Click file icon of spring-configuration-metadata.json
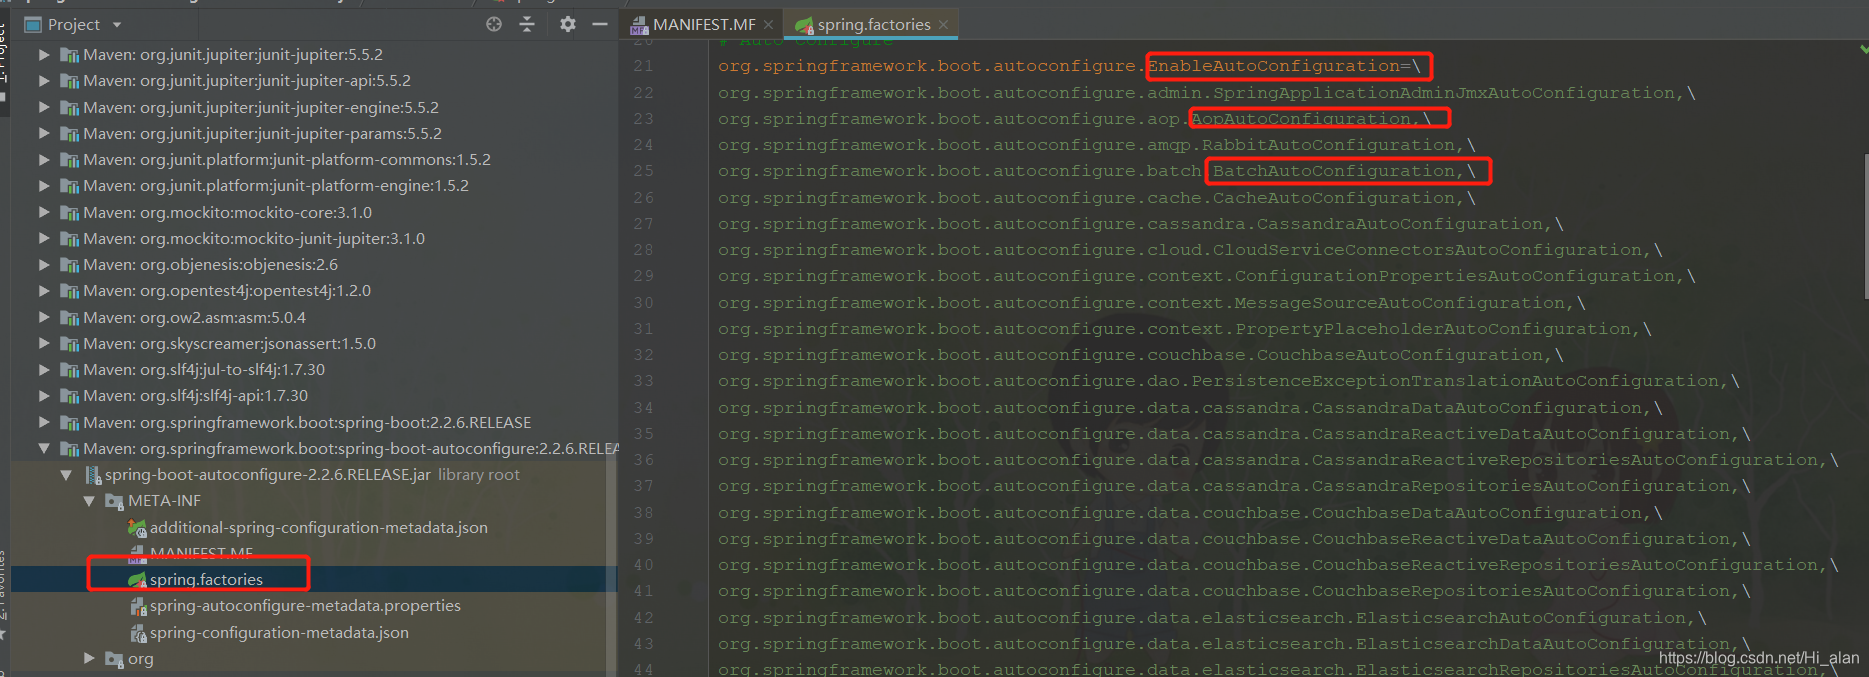 pos(138,632)
